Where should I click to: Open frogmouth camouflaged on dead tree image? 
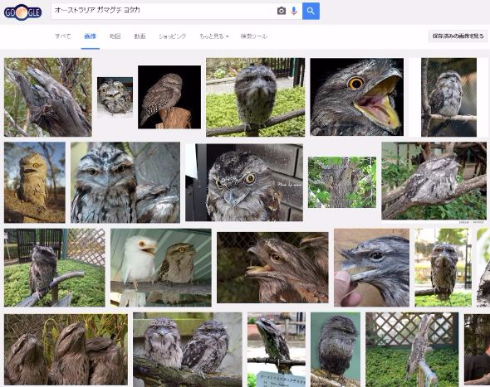[x=48, y=97]
